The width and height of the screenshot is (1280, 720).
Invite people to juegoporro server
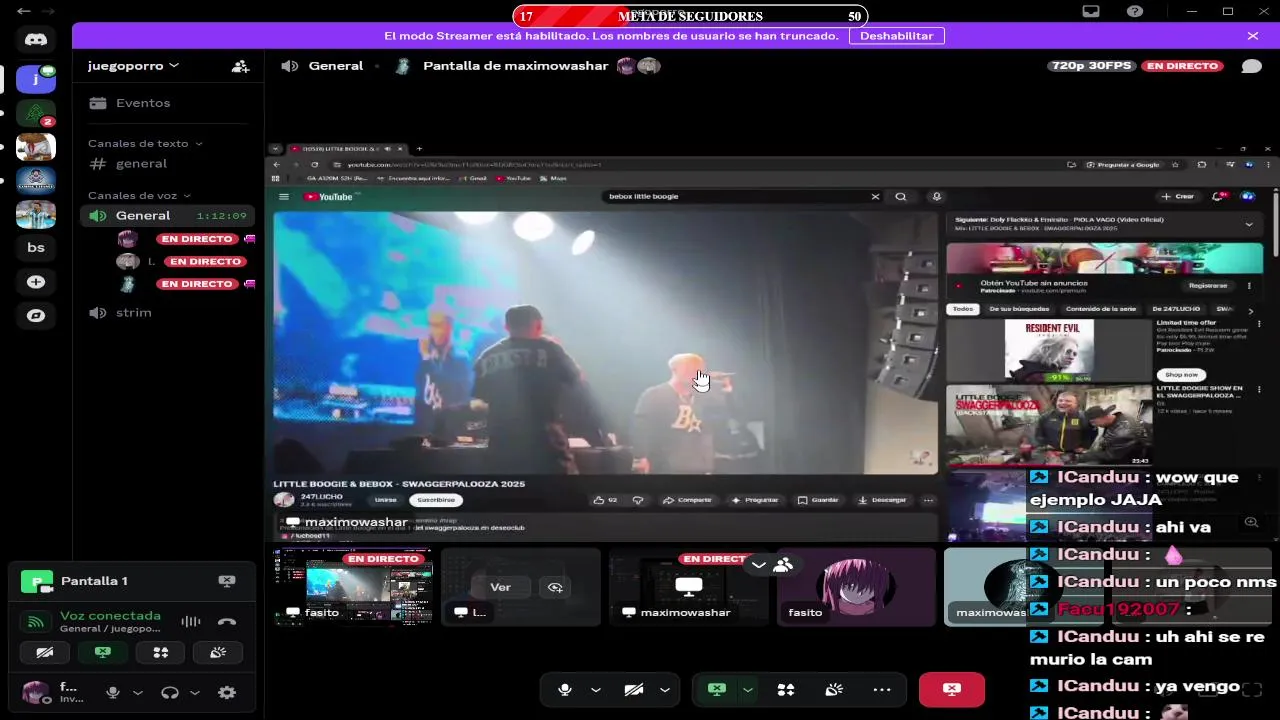[240, 66]
